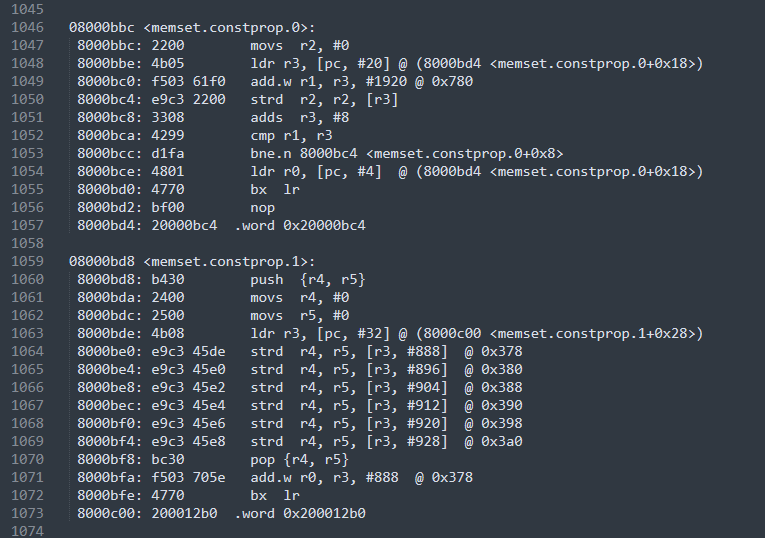Click line number 1046 in the gutter
The height and width of the screenshot is (538, 765).
click(x=27, y=27)
